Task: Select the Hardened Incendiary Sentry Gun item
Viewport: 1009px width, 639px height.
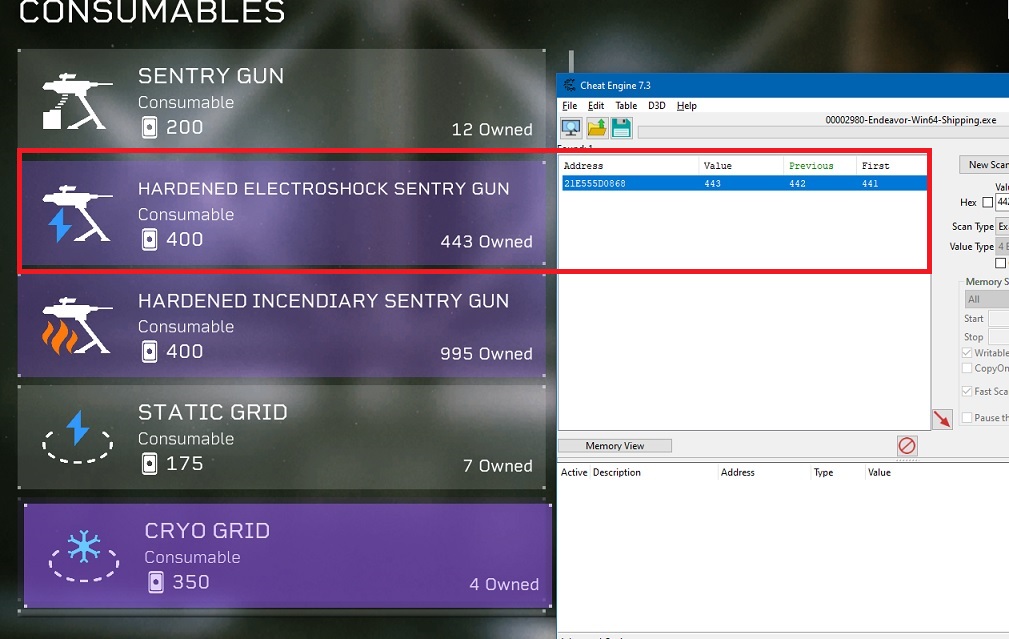Action: (x=282, y=327)
